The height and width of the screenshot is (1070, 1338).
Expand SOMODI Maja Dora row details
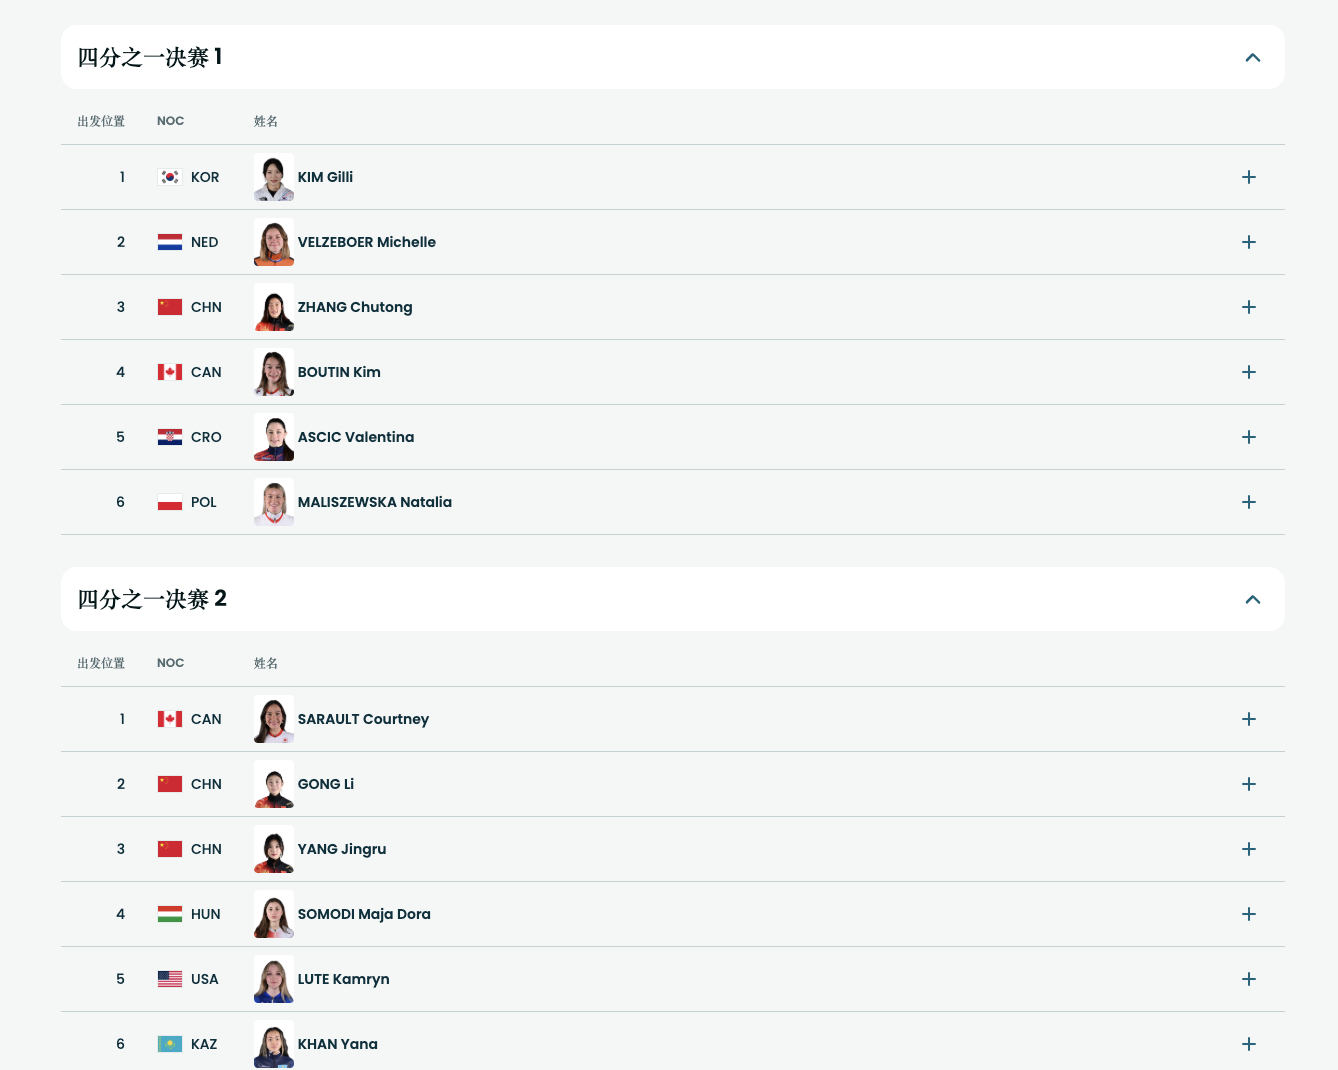pos(1248,914)
